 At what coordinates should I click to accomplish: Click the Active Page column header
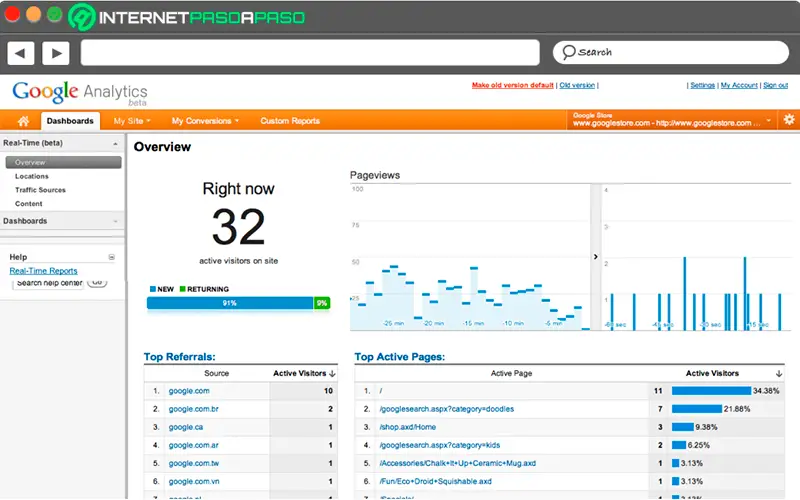[511, 373]
